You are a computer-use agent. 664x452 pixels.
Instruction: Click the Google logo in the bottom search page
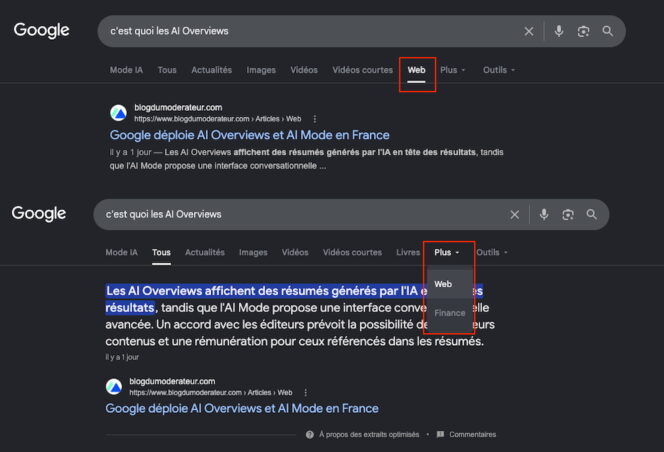39,214
